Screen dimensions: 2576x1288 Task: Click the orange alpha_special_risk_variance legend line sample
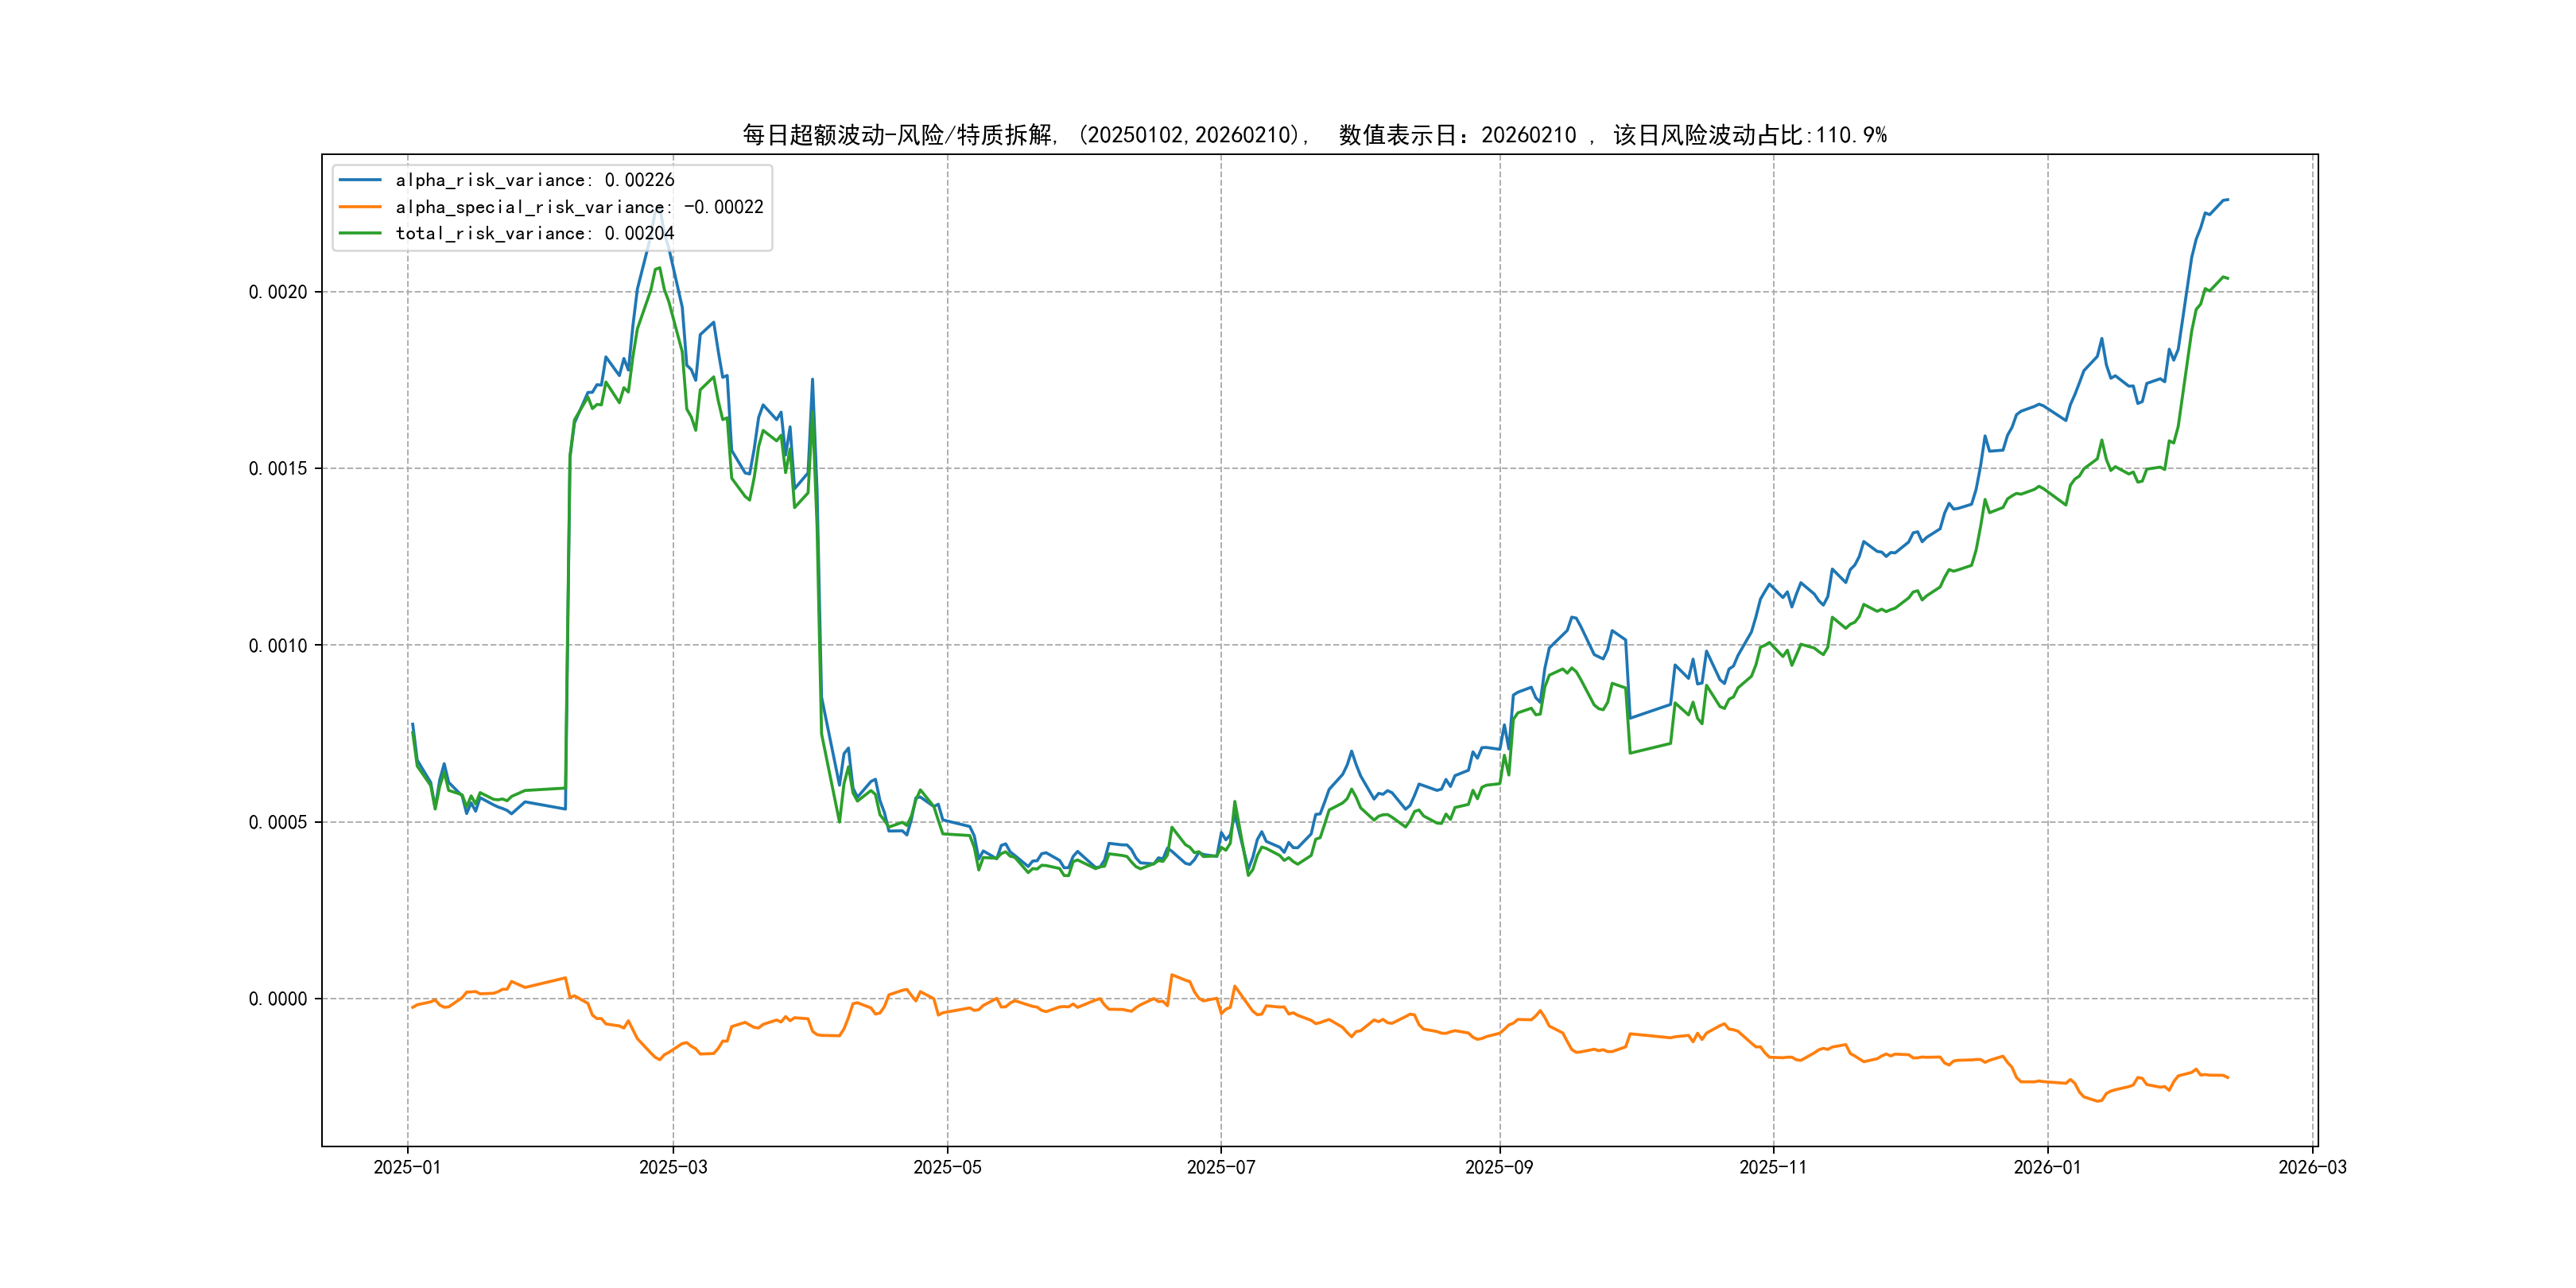pyautogui.click(x=360, y=207)
